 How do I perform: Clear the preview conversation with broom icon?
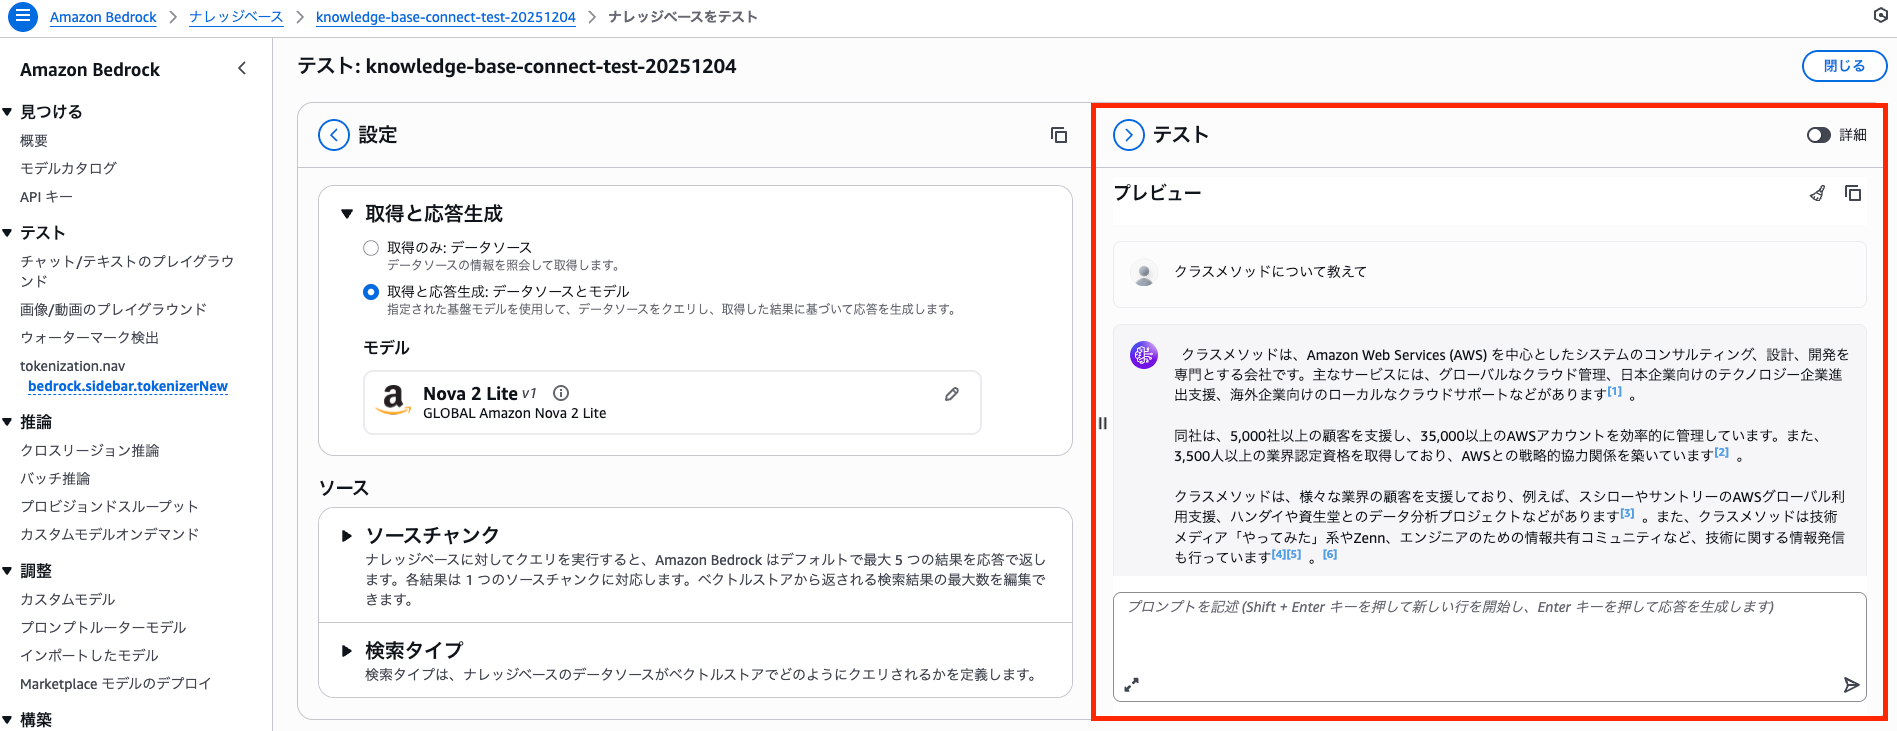[1818, 193]
